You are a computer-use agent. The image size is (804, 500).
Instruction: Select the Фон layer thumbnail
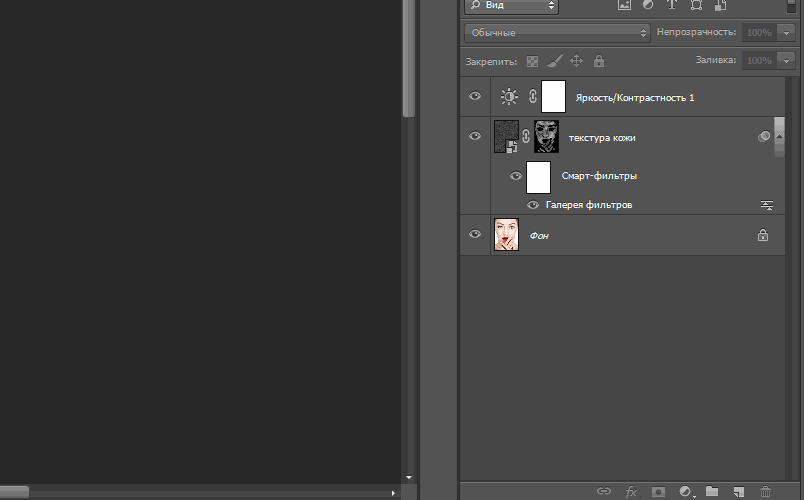point(507,235)
